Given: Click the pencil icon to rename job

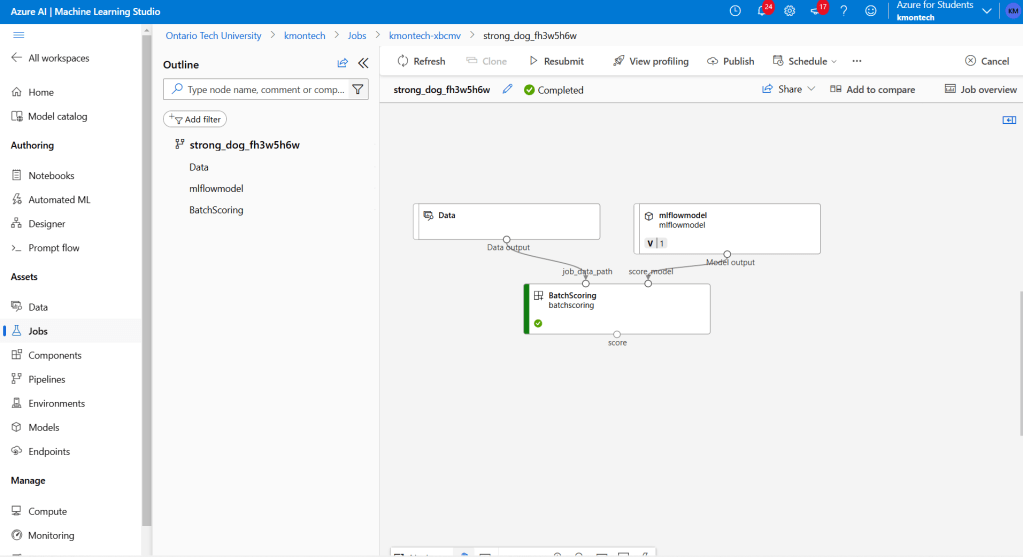Looking at the screenshot, I should pos(507,89).
